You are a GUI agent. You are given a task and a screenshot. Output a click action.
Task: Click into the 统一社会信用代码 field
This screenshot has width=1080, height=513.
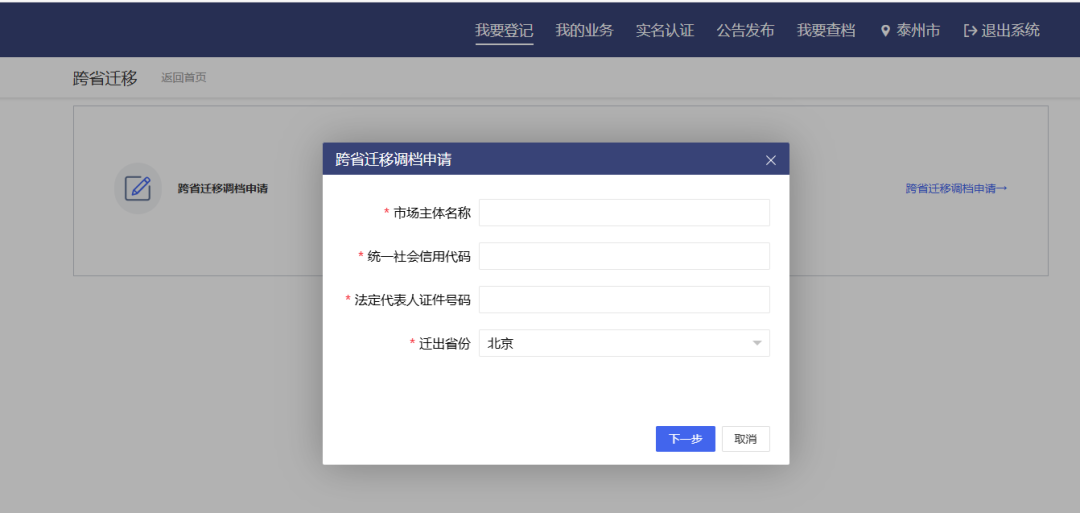[624, 256]
